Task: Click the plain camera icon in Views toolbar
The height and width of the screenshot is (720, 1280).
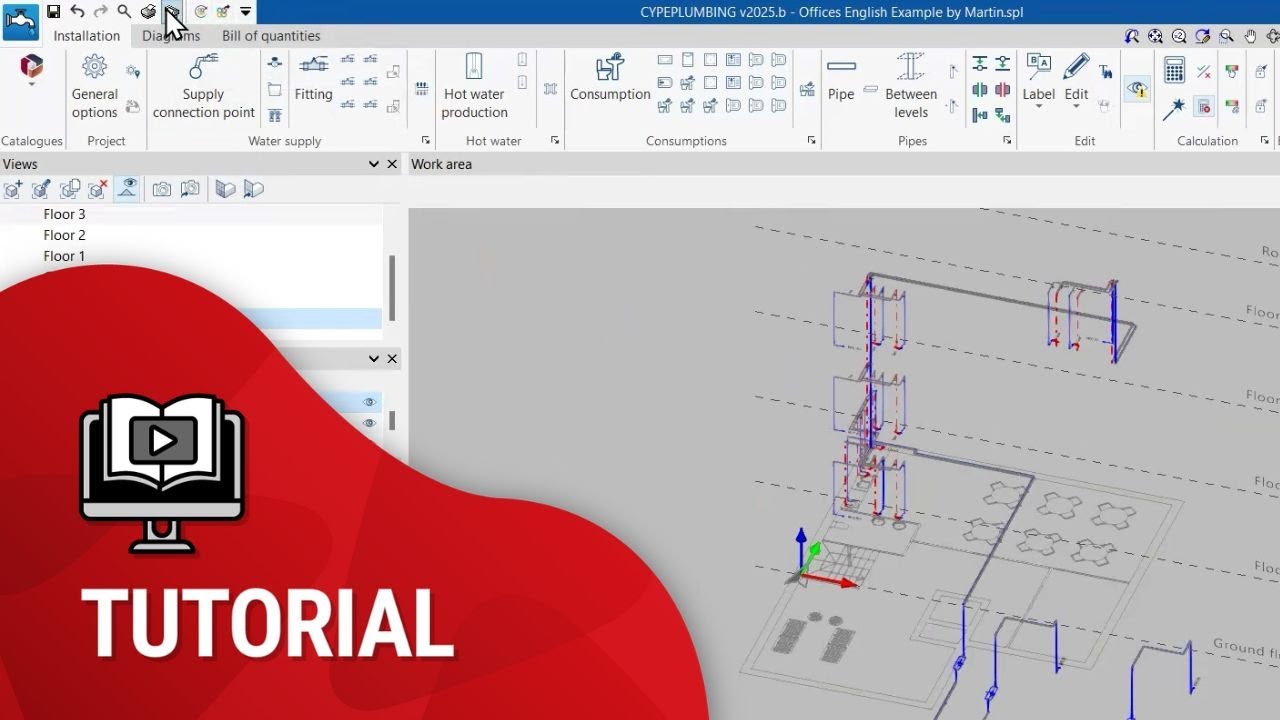Action: point(162,189)
